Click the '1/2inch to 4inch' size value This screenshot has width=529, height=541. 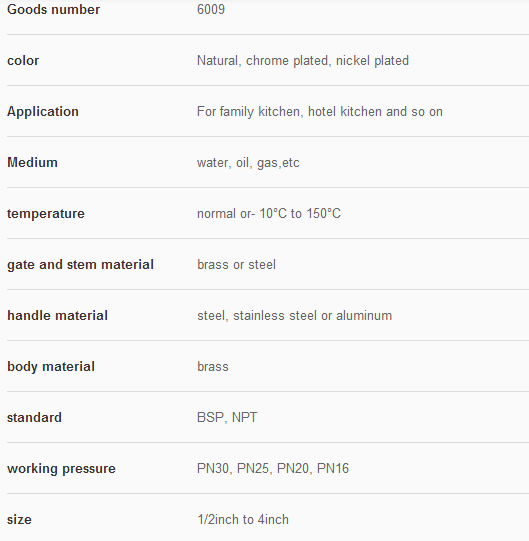(243, 520)
